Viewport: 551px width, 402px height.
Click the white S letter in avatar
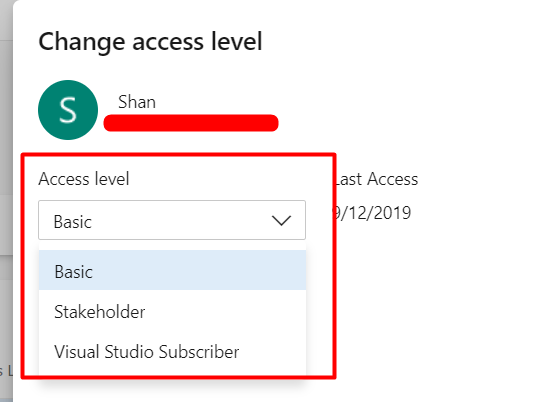click(x=68, y=110)
